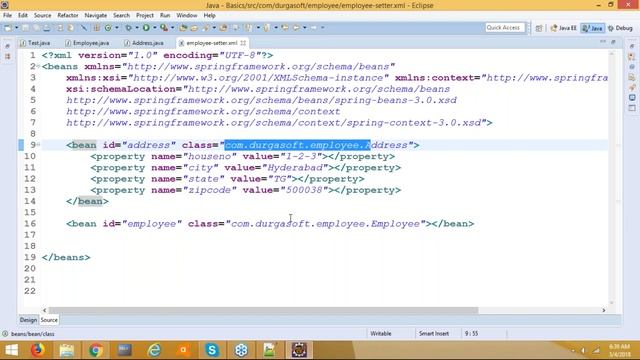640x360 pixels.
Task: Switch to the Java EE perspective
Action: 563,28
